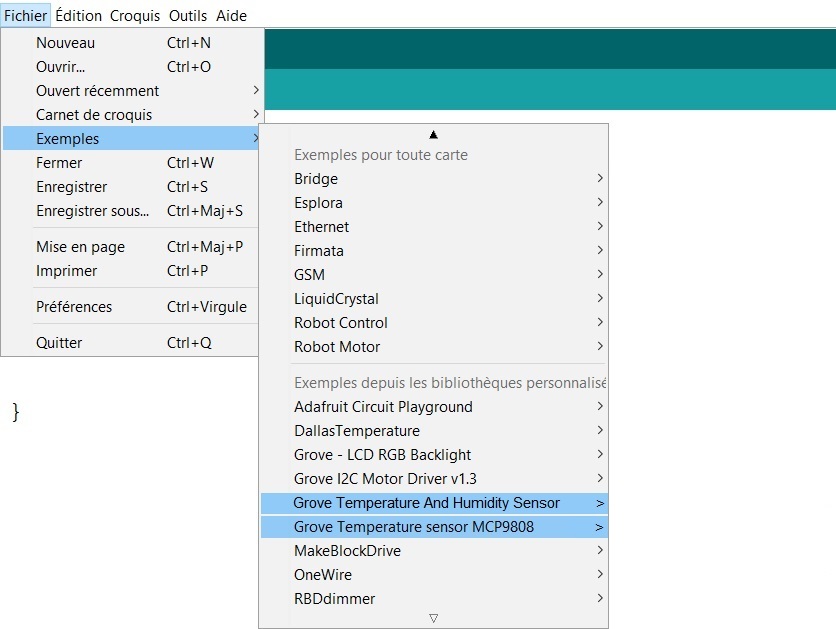Click the chevron on the MakeBlockDrive row

tap(600, 550)
